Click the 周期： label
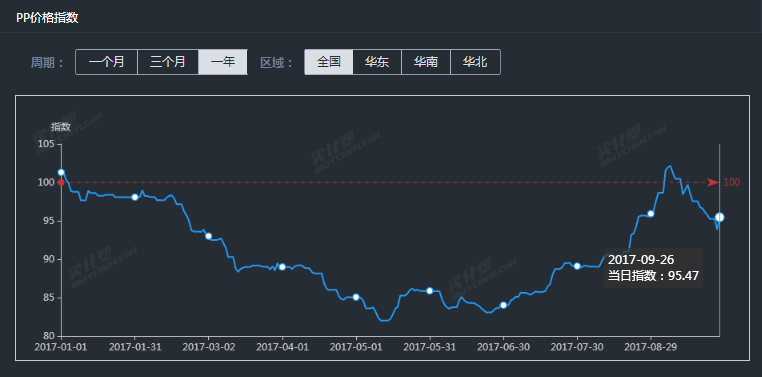762x377 pixels. (48, 63)
